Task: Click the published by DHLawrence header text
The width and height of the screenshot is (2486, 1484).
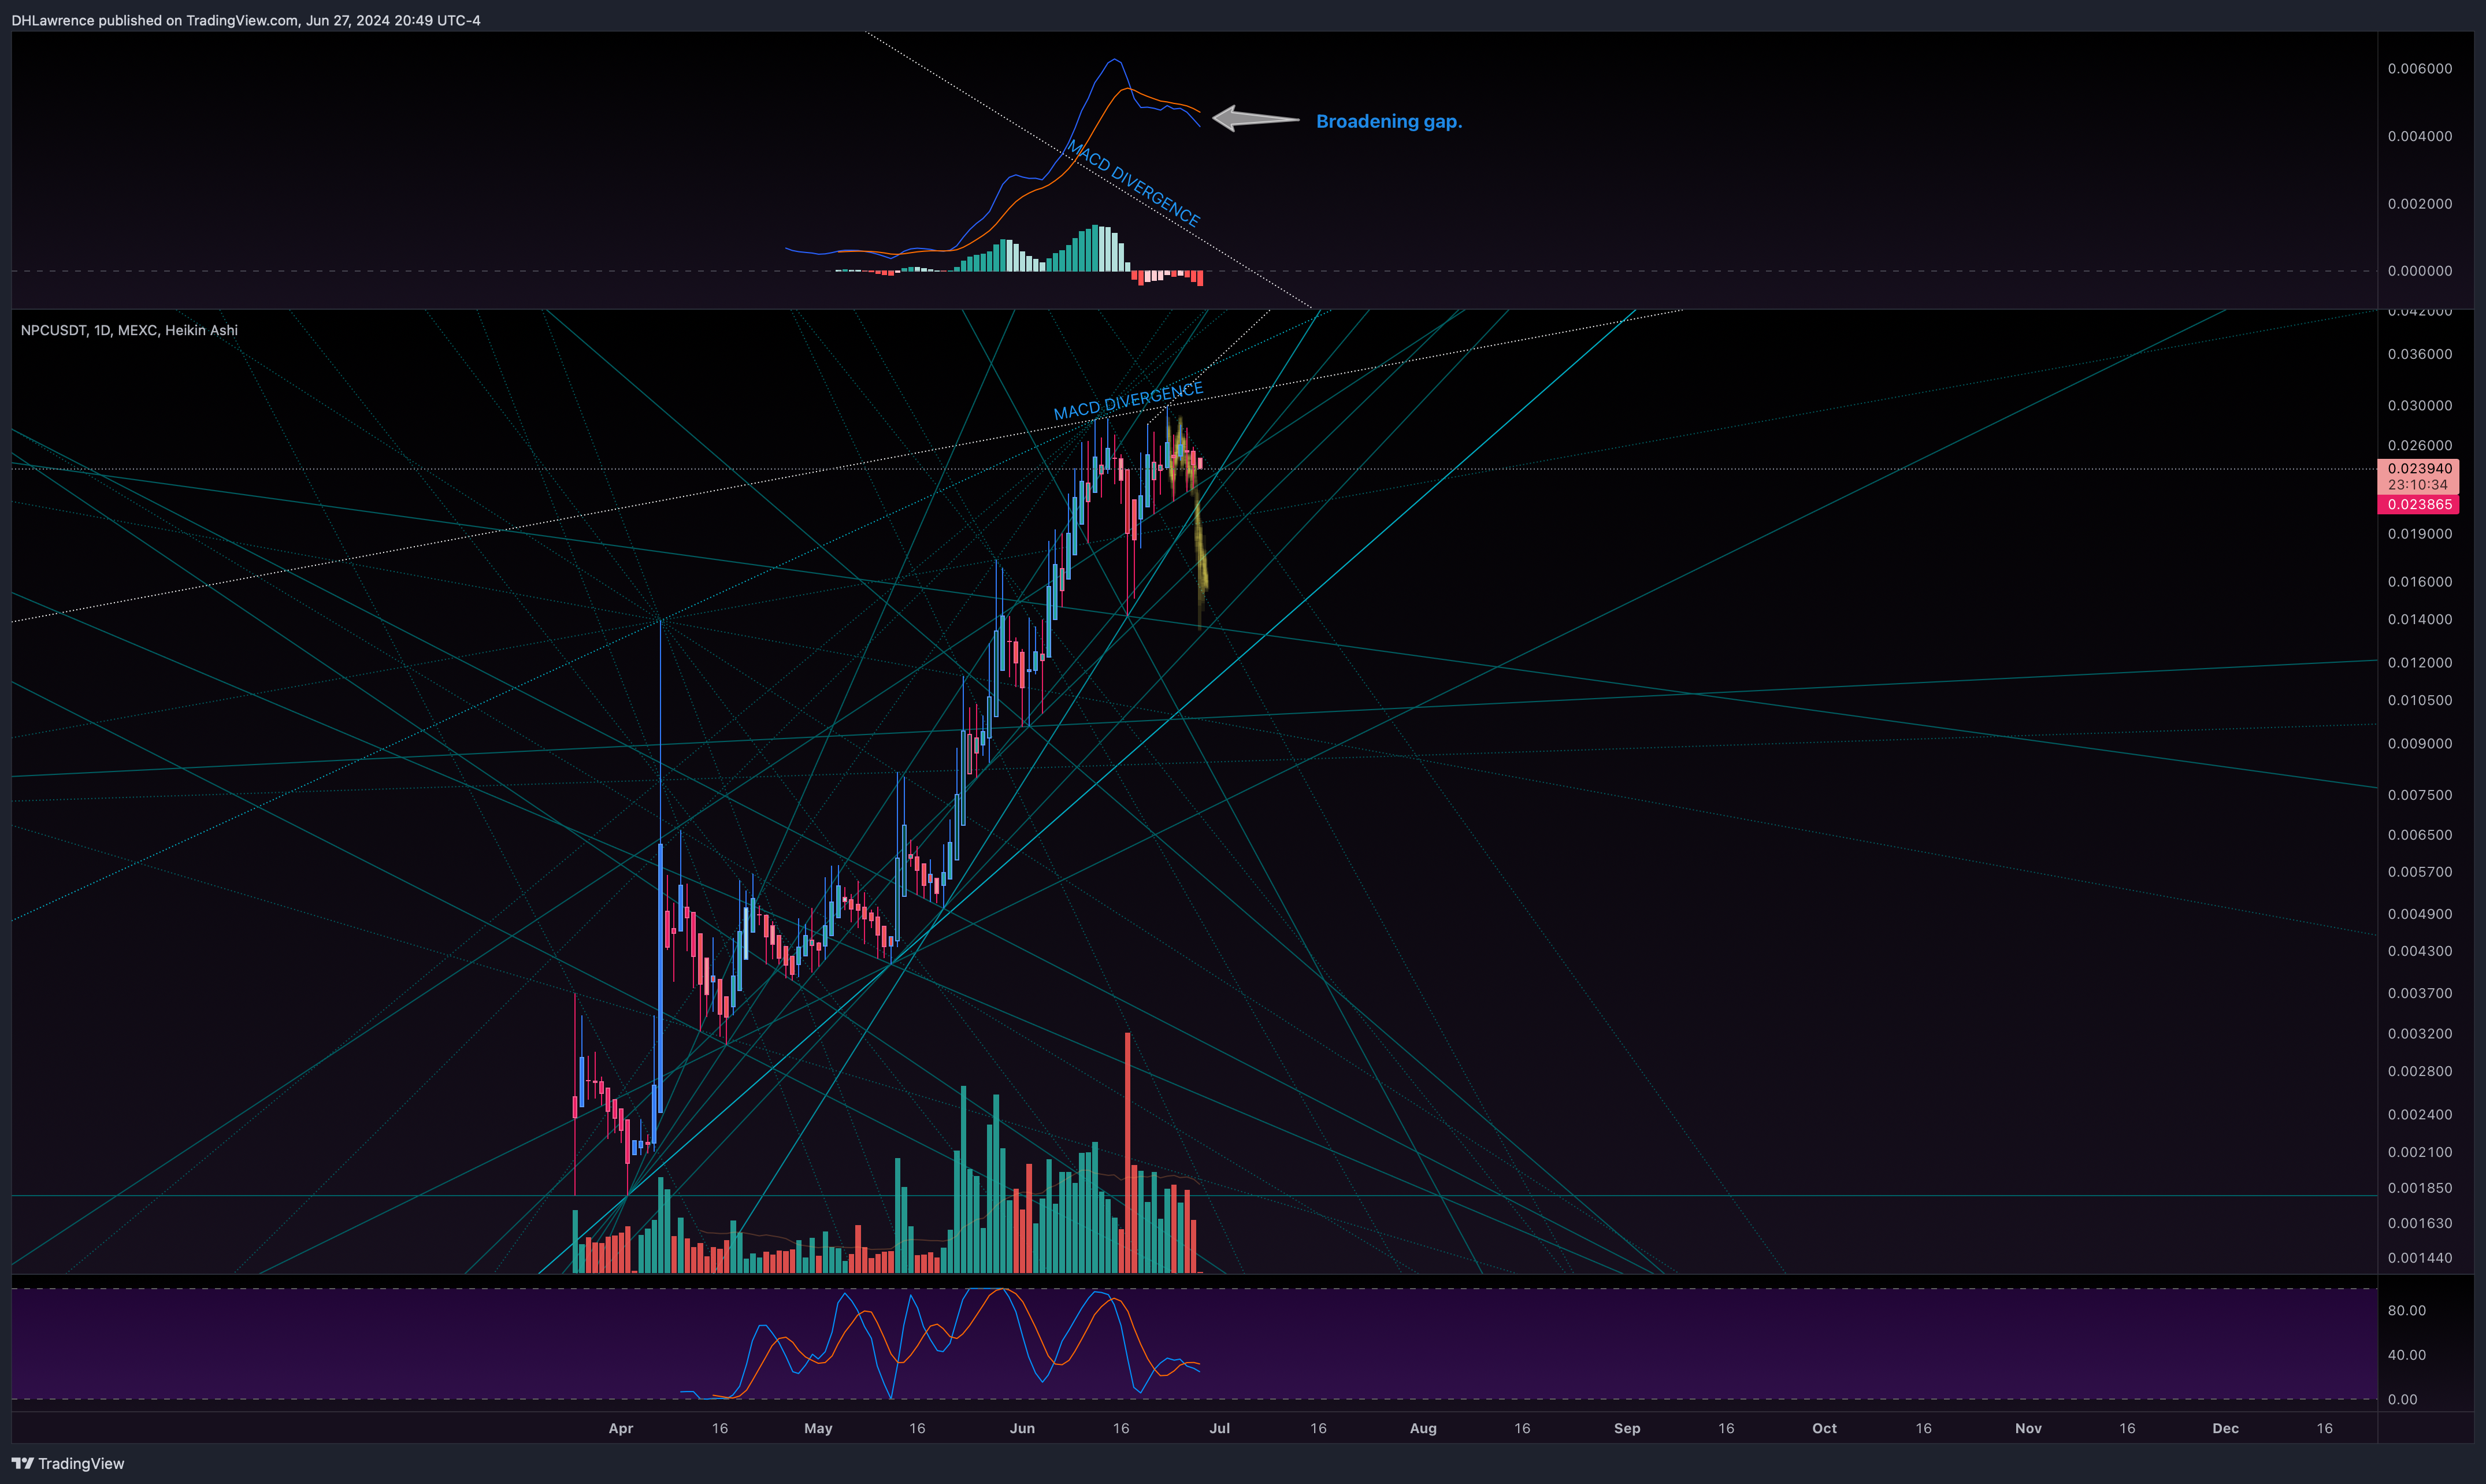Action: coord(246,20)
